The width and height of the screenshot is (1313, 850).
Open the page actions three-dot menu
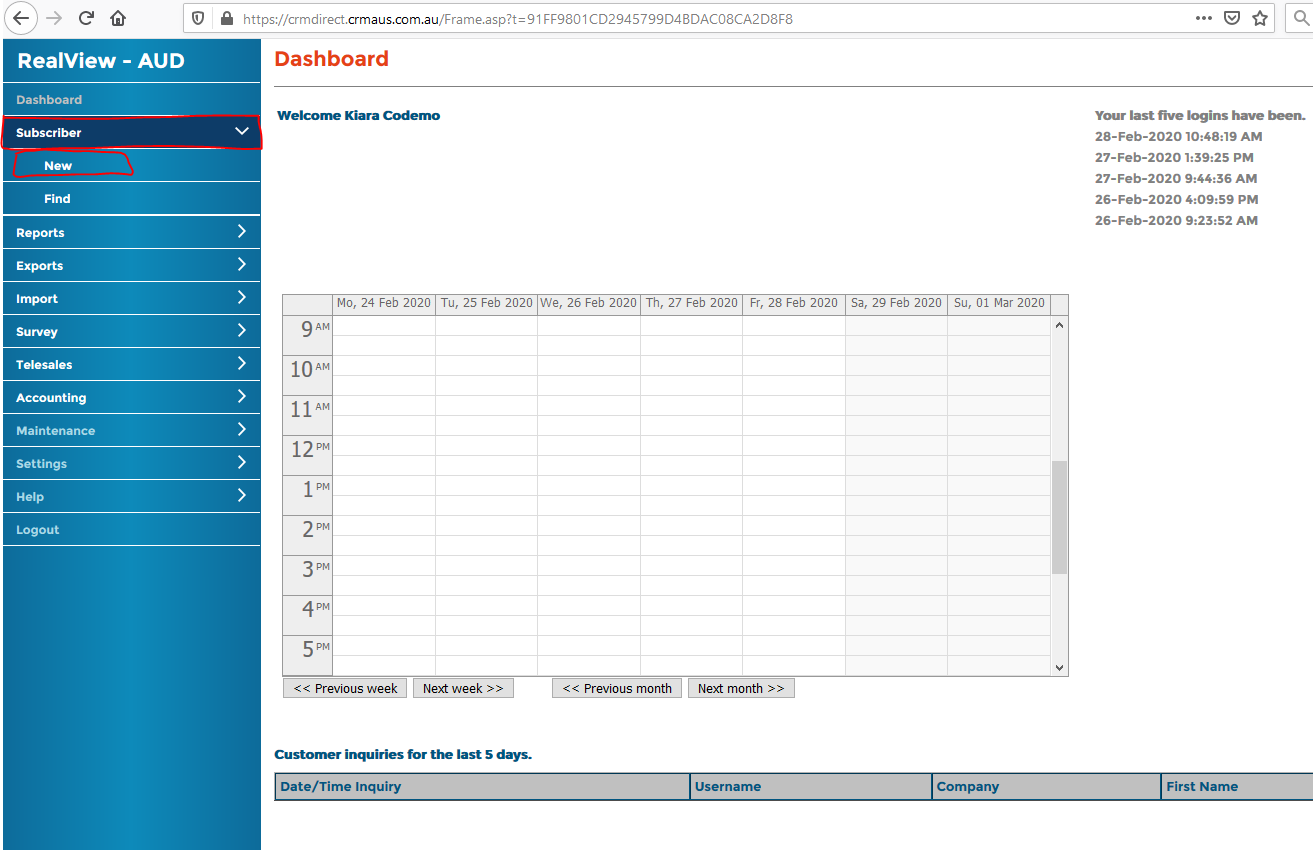click(1204, 18)
